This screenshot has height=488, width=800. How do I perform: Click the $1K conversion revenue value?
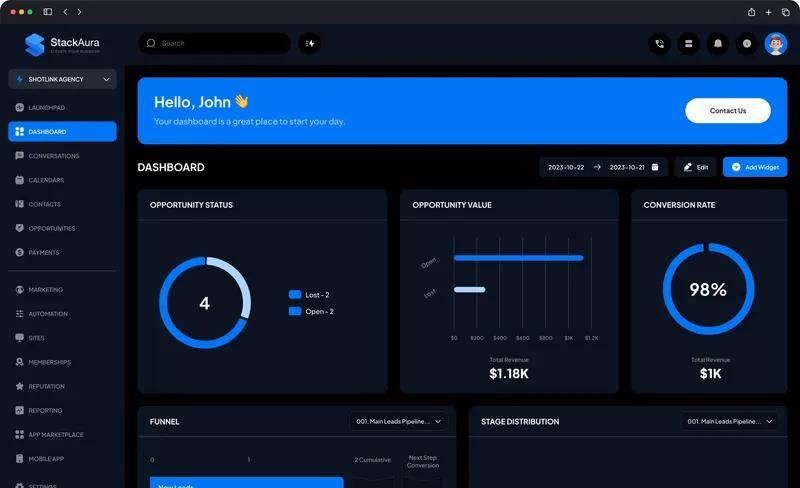pyautogui.click(x=710, y=374)
